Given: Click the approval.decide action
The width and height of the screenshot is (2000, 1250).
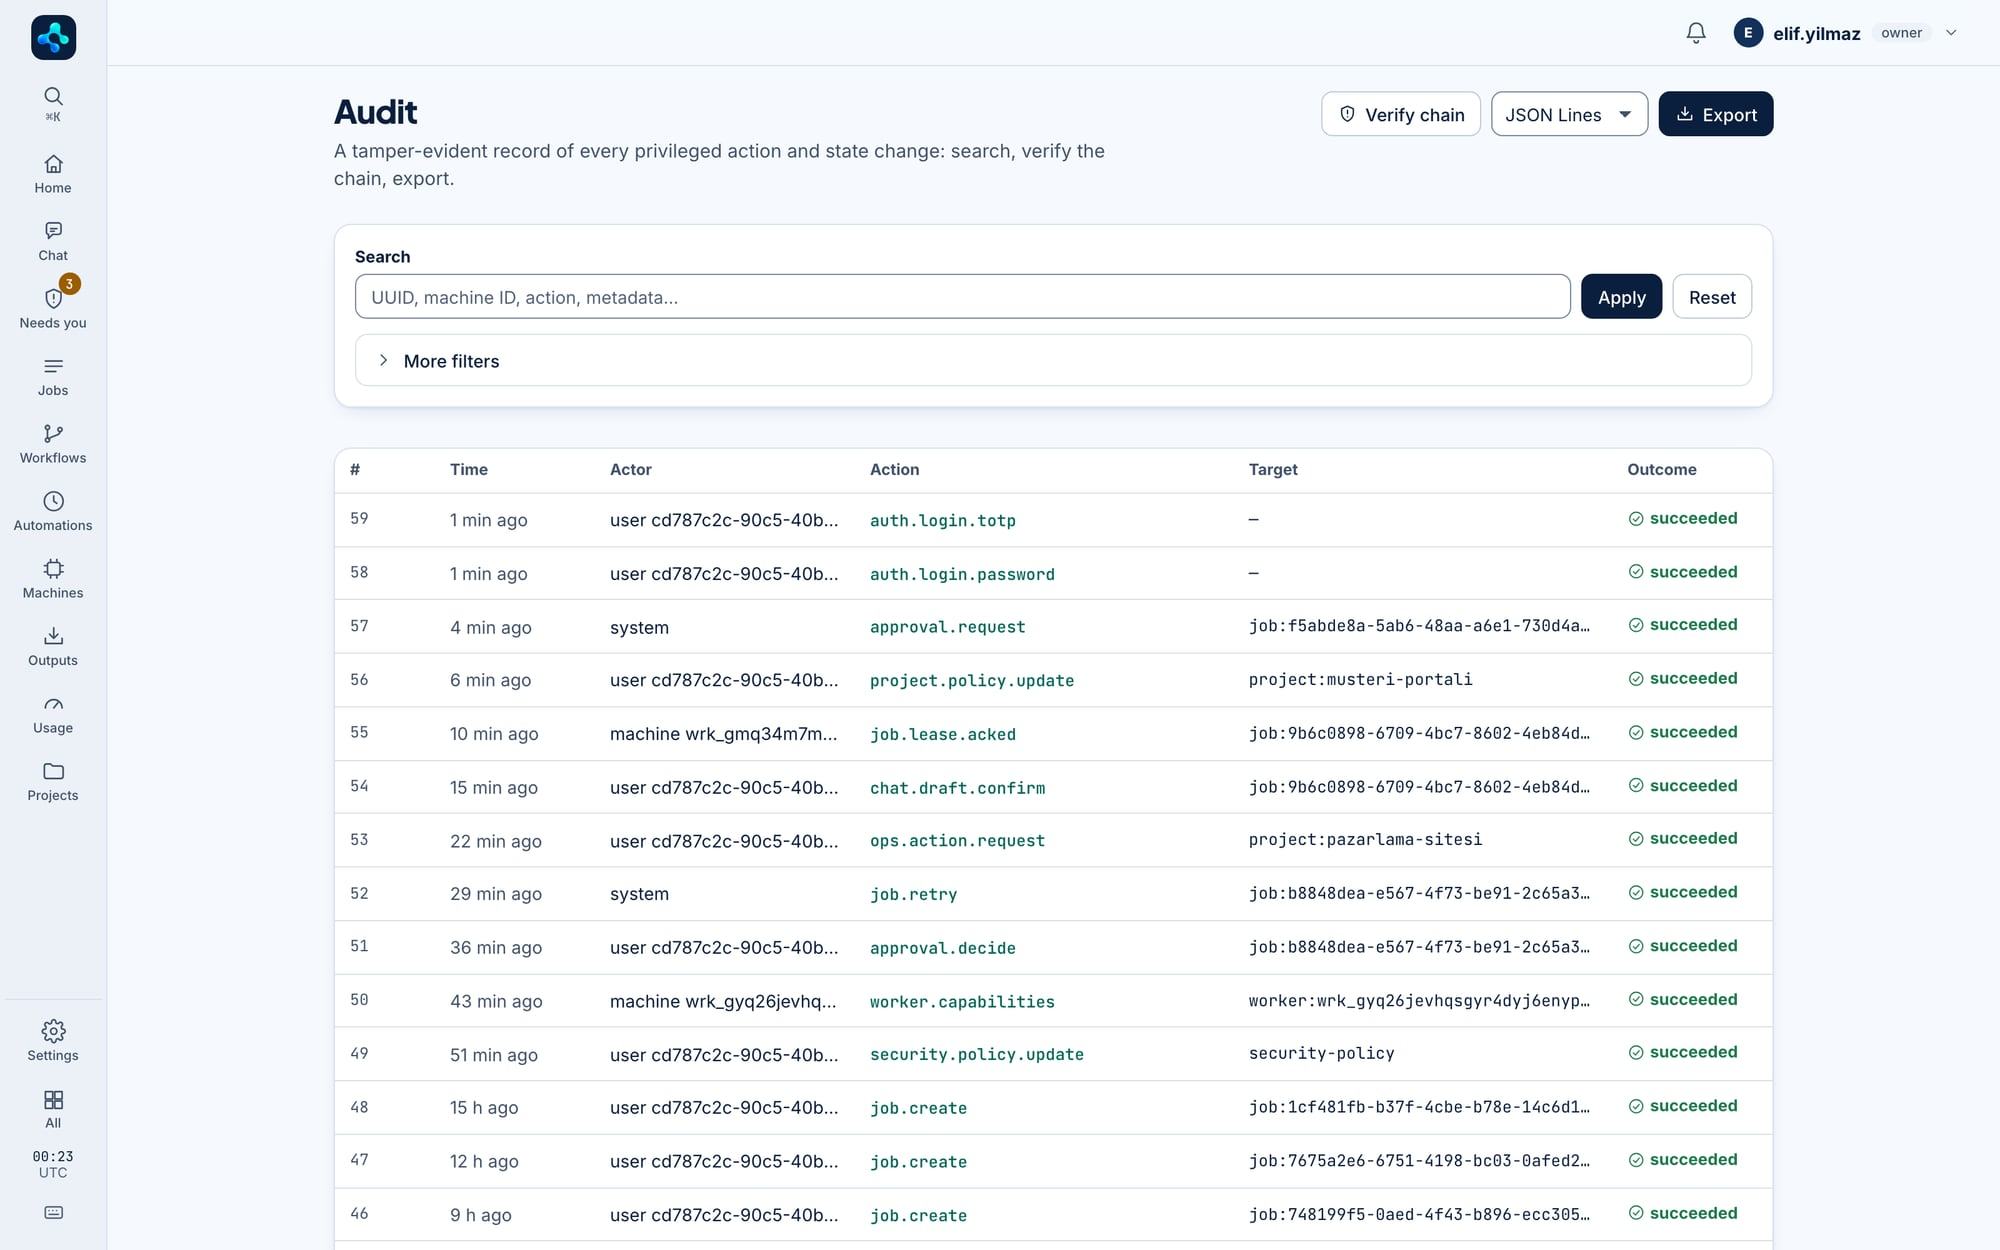Looking at the screenshot, I should [943, 948].
